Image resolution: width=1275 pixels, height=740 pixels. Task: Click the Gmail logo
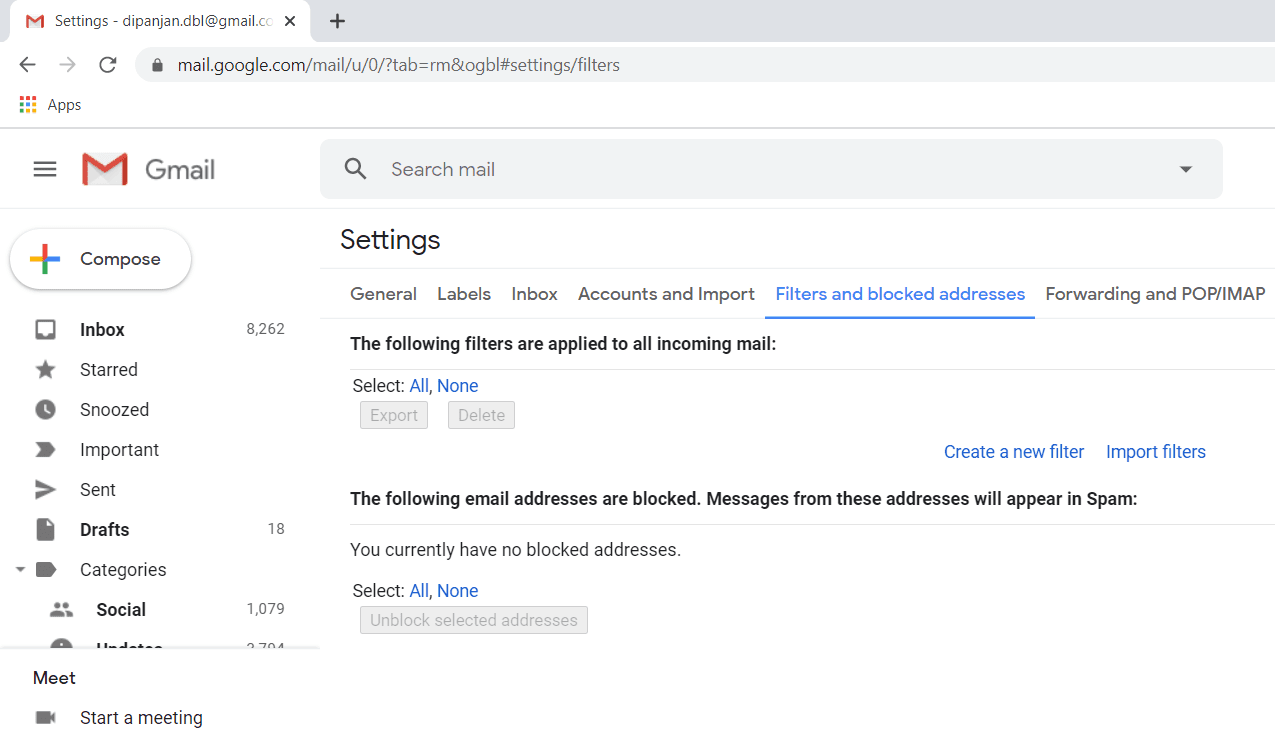[148, 169]
